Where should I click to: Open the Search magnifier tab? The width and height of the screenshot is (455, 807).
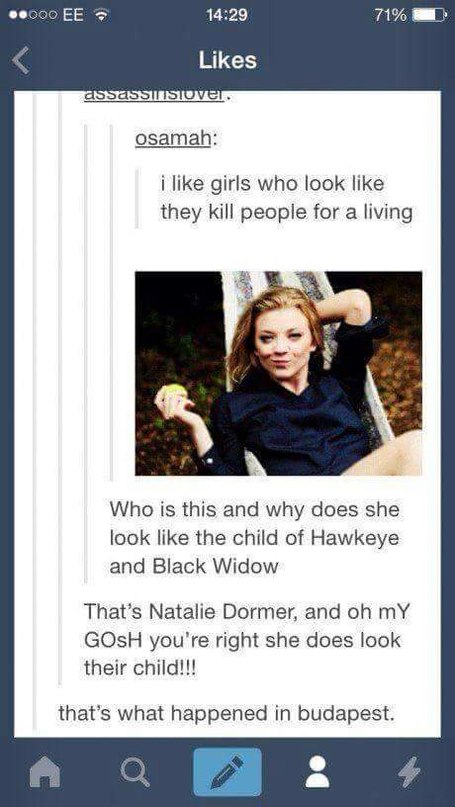pyautogui.click(x=134, y=772)
